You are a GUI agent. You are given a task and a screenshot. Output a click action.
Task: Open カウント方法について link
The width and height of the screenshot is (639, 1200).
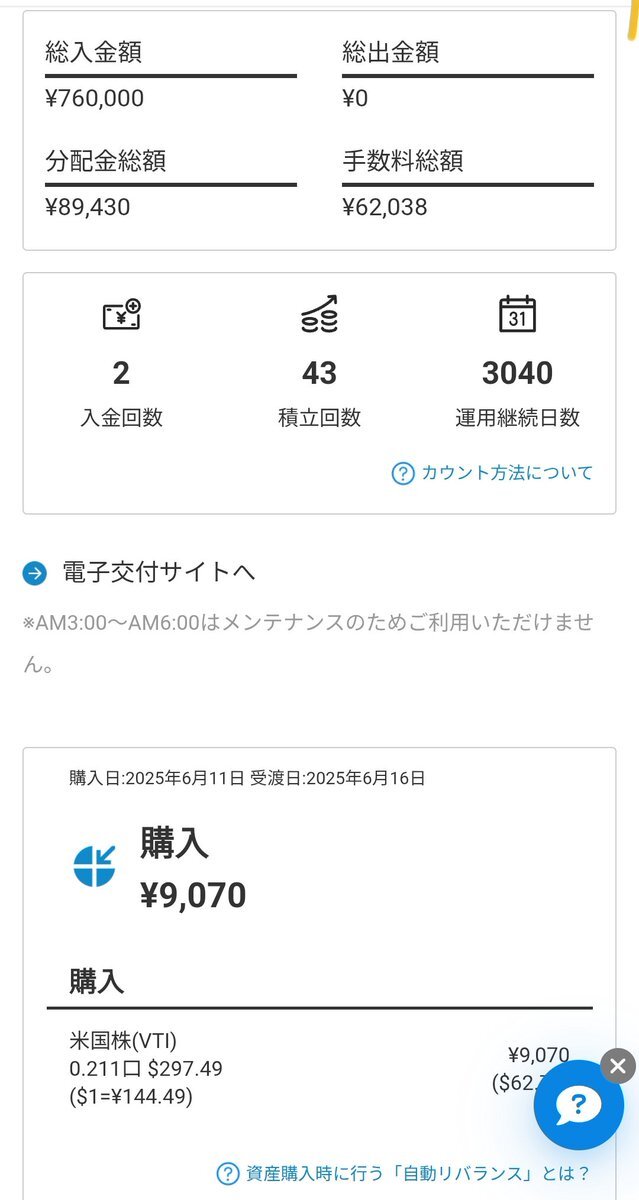pos(507,473)
